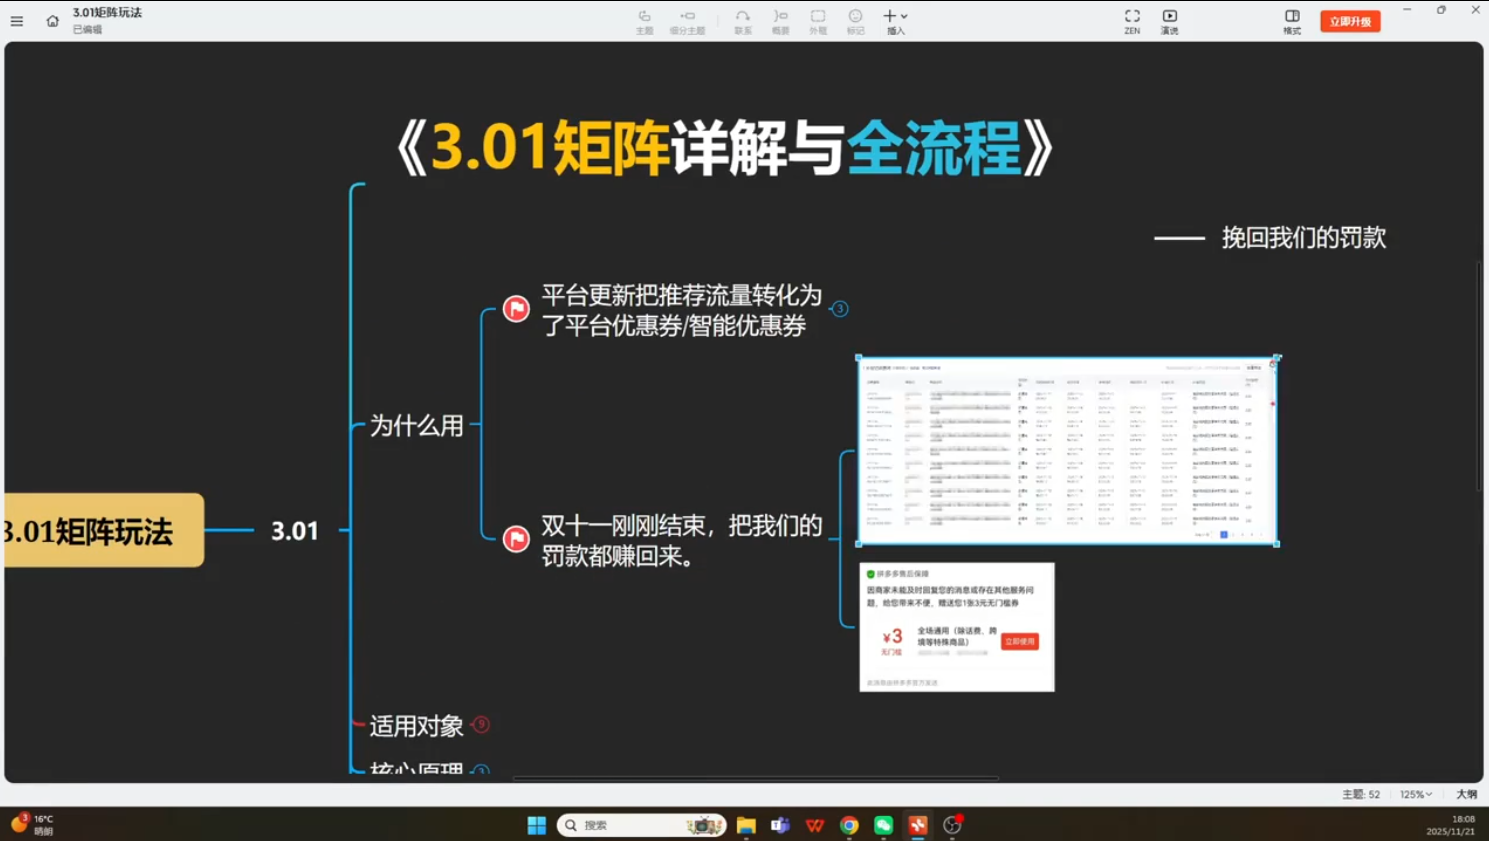This screenshot has width=1489, height=841.
Task: Select the 为什么用 topic node
Action: (416, 426)
